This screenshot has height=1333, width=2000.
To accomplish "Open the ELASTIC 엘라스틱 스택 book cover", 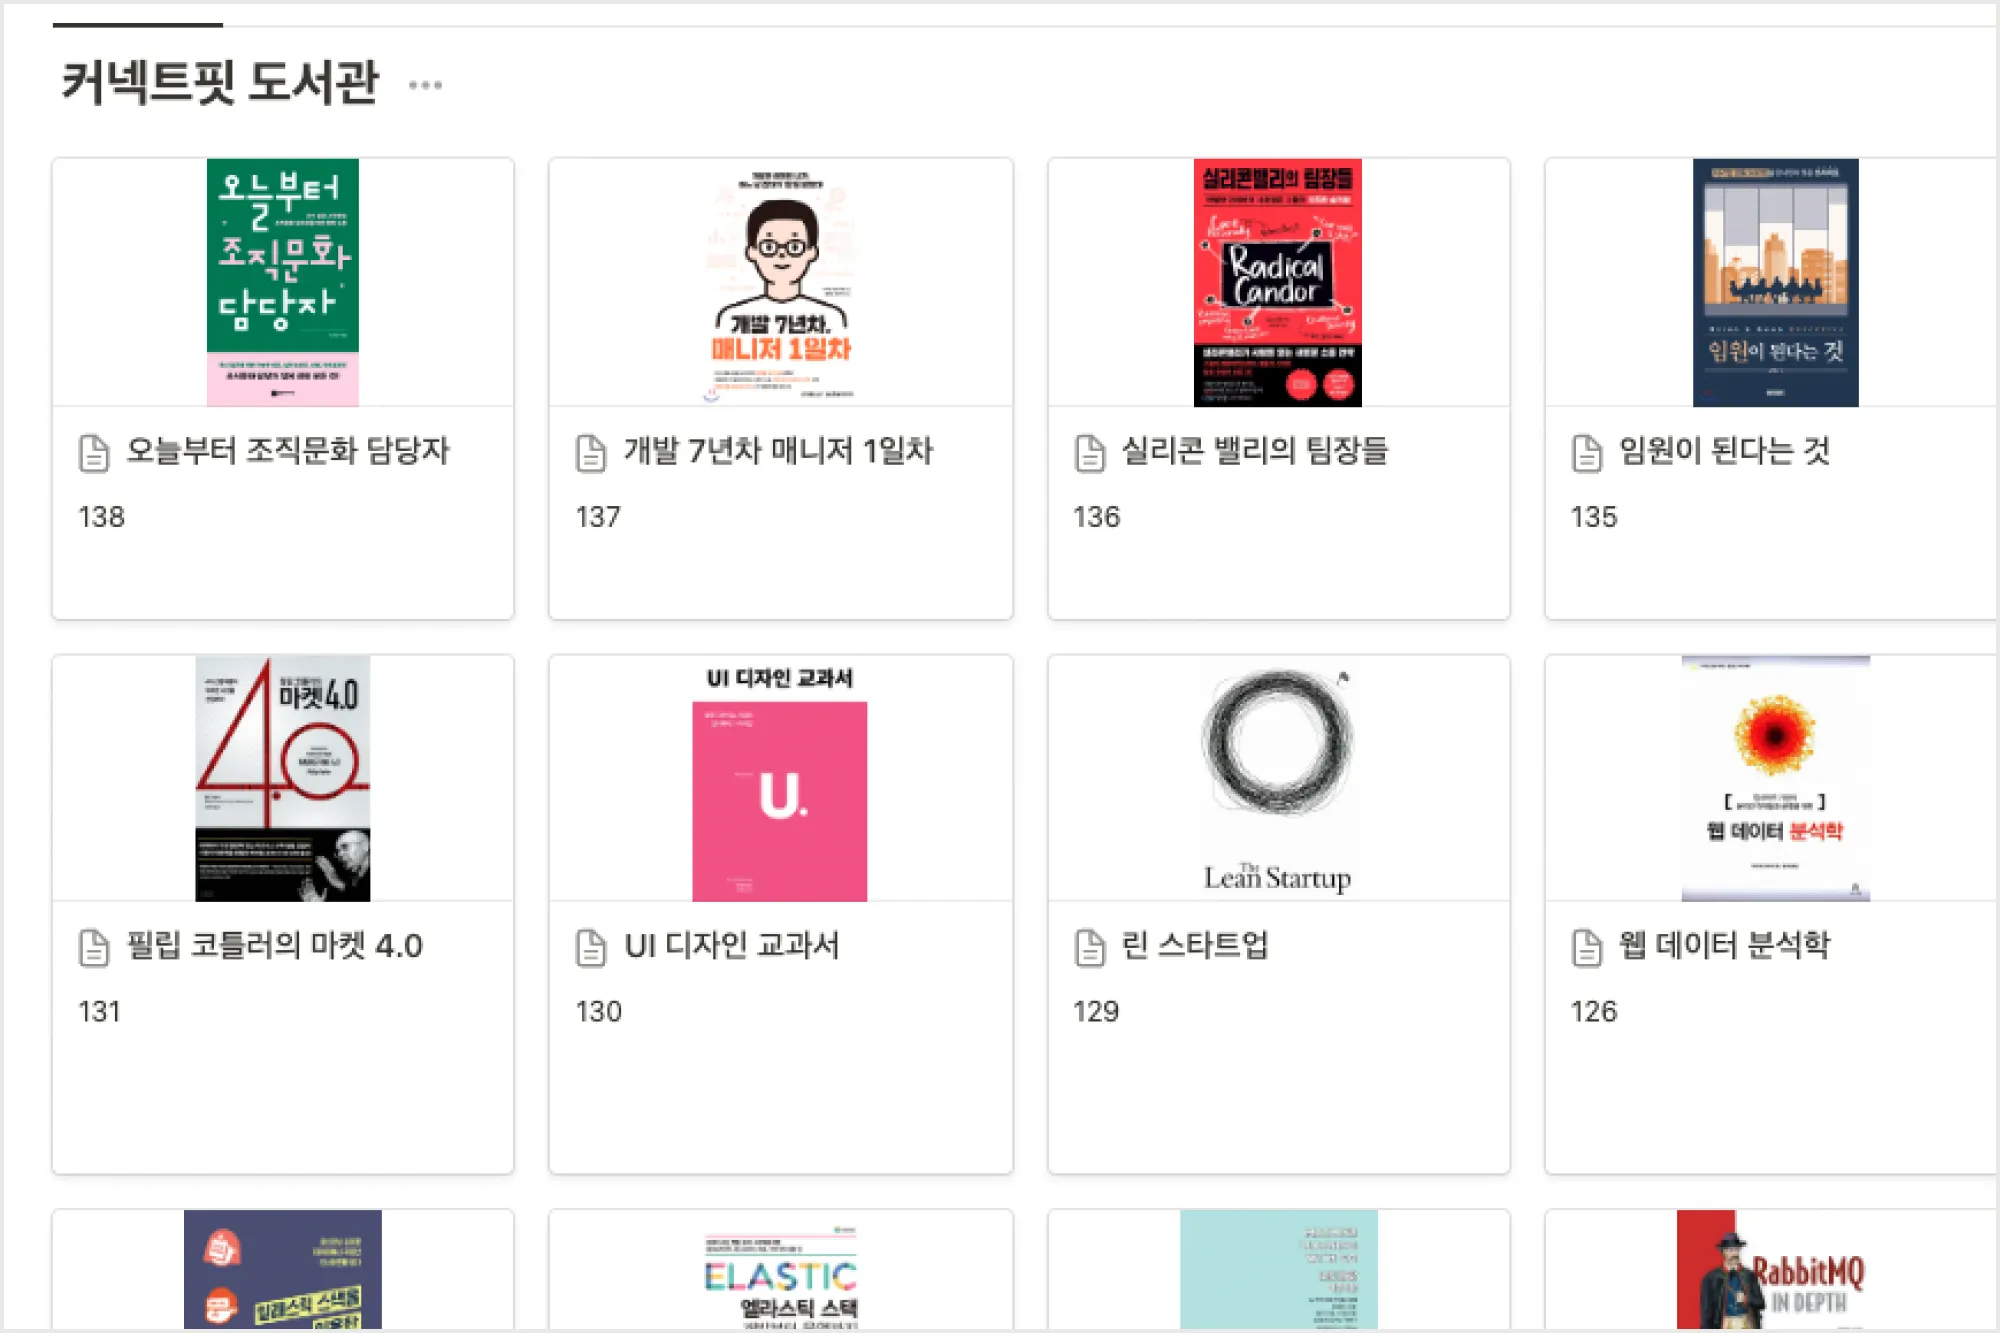I will point(780,1269).
